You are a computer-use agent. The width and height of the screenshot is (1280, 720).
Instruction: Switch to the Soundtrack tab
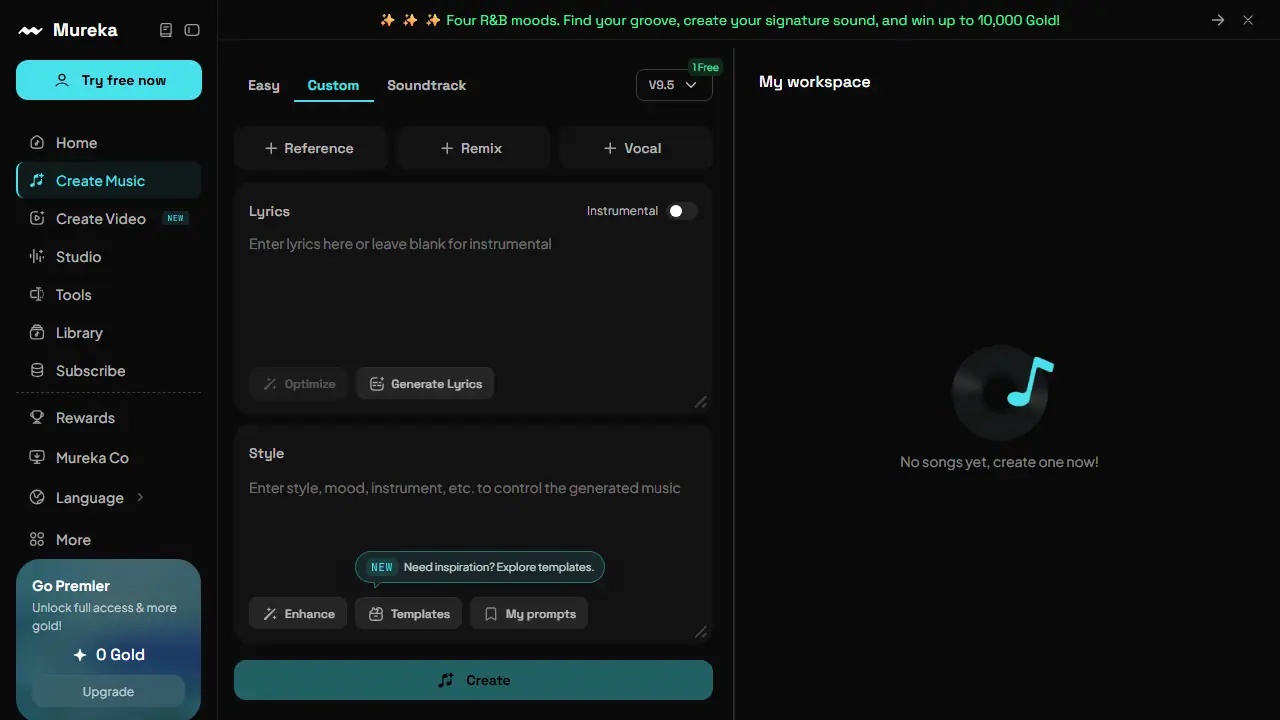(427, 85)
